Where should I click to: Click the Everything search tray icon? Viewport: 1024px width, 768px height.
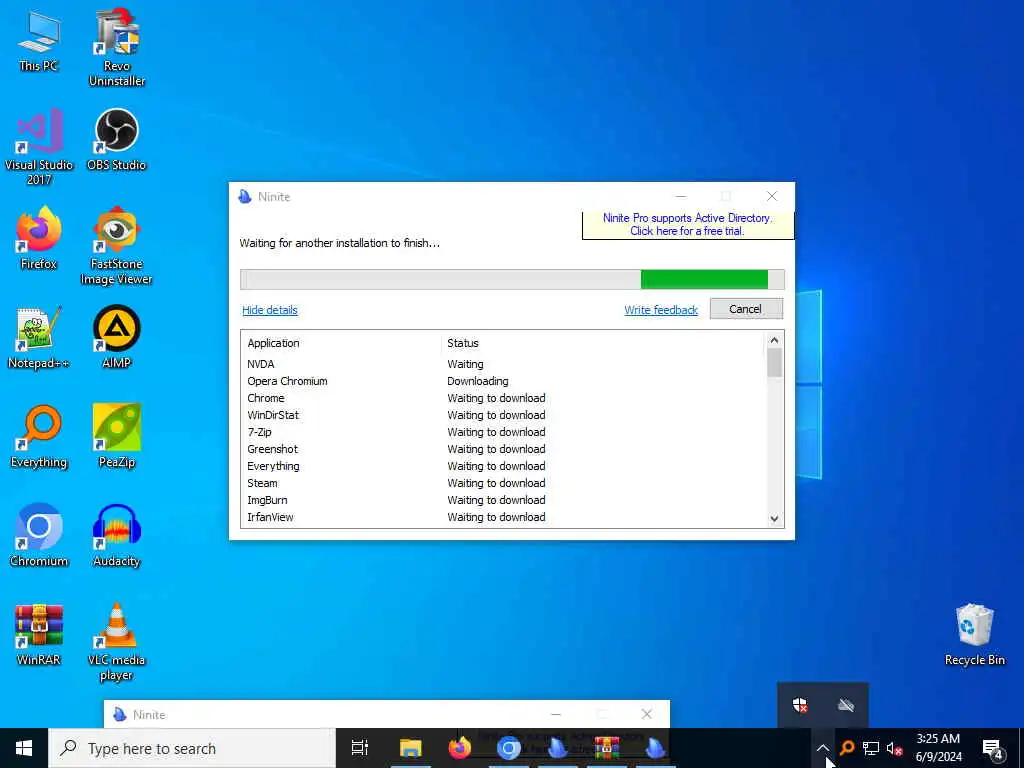point(847,748)
